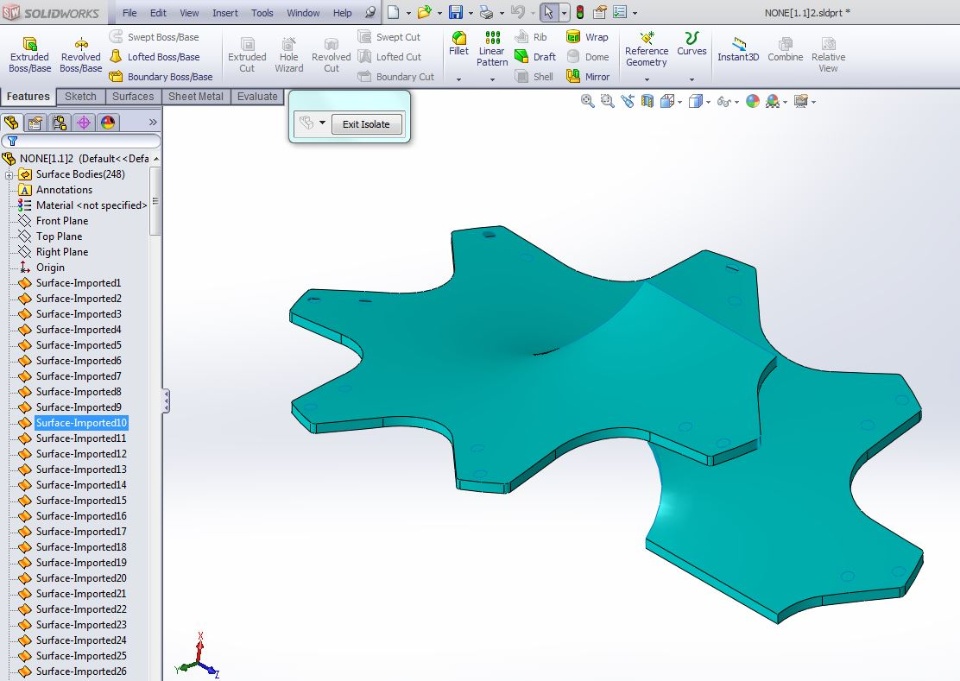The width and height of the screenshot is (960, 681).
Task: Open PropertyManager tab icon
Action: (35, 122)
